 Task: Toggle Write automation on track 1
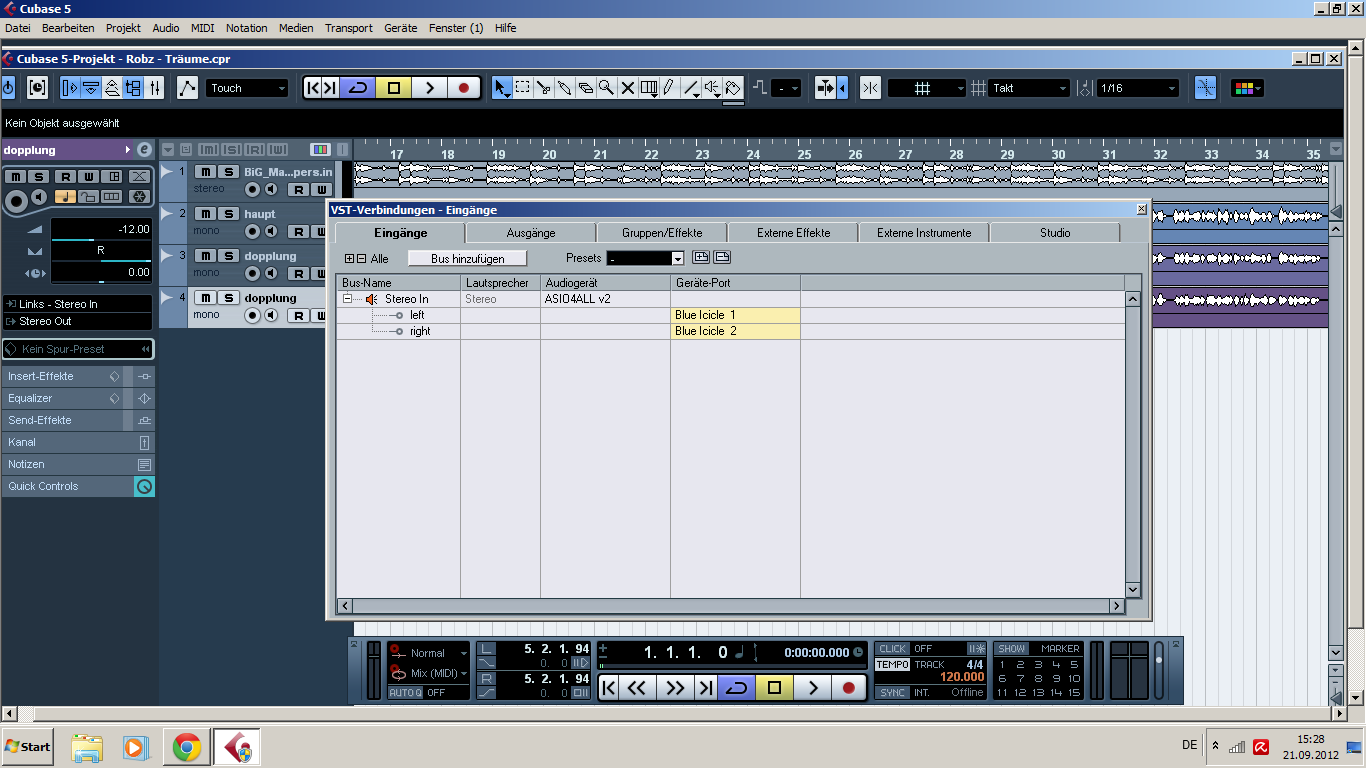[x=322, y=189]
